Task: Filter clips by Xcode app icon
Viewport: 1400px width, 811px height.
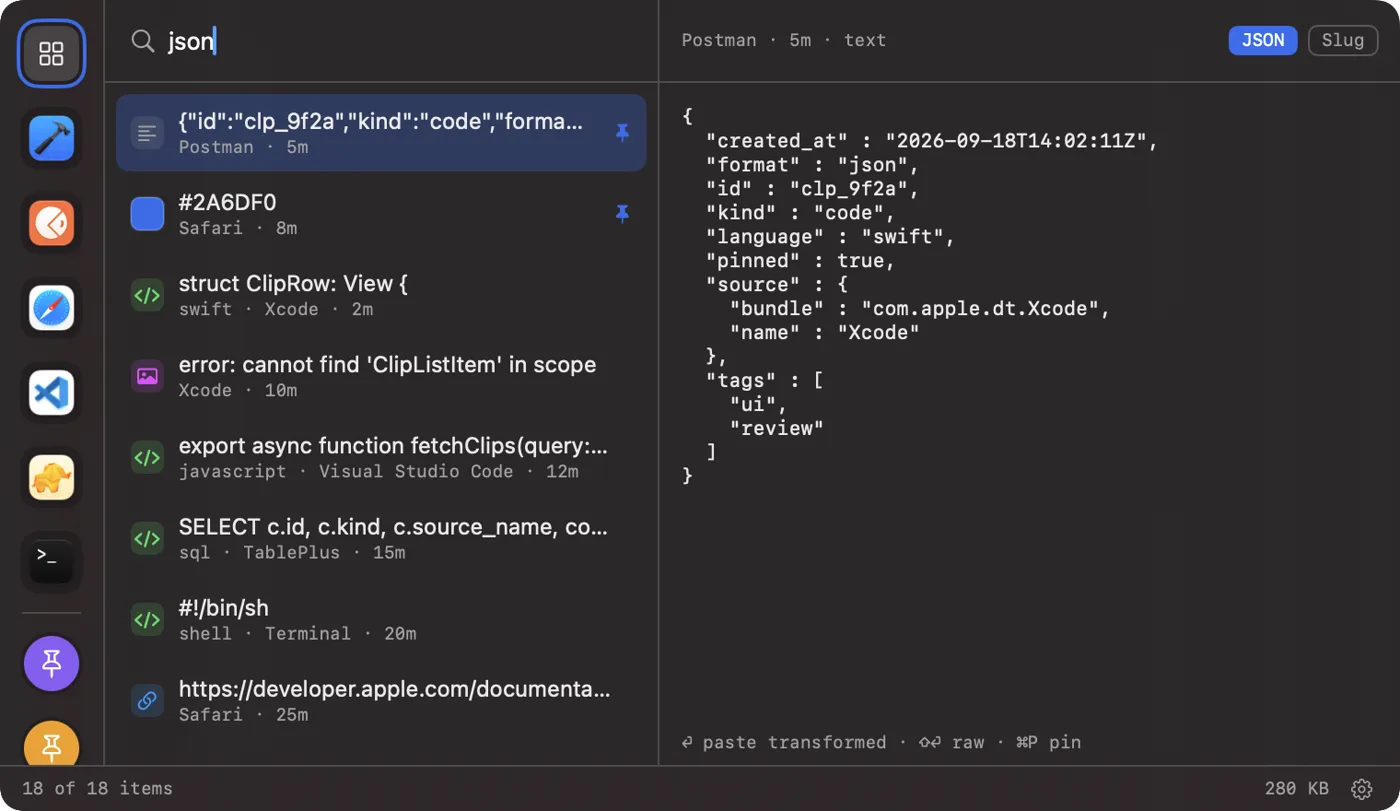Action: (52, 139)
